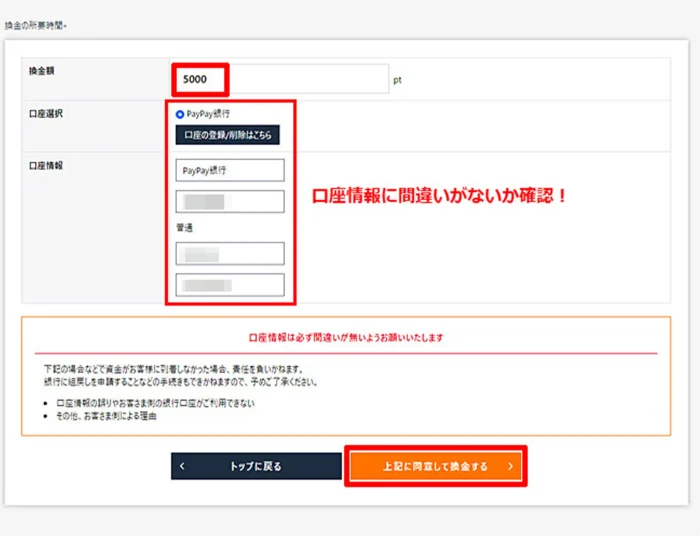Click the blurred field under 普通 label

tap(230, 253)
